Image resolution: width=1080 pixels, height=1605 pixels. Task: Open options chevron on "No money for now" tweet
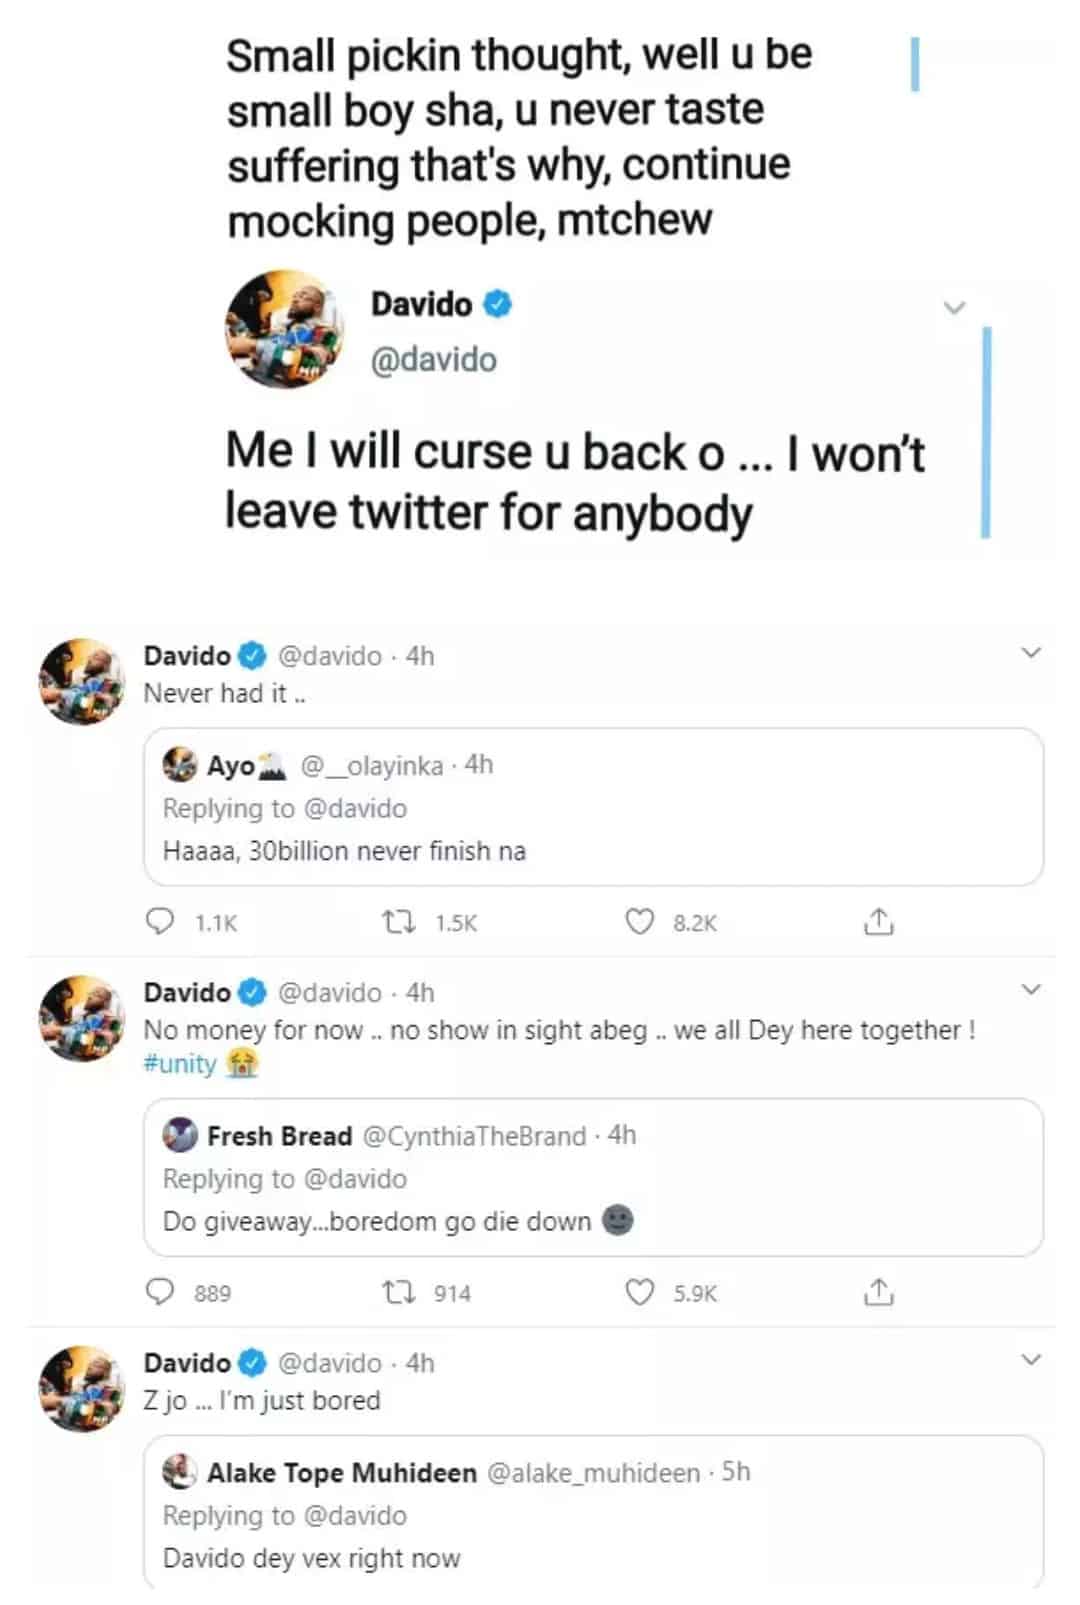[1031, 990]
